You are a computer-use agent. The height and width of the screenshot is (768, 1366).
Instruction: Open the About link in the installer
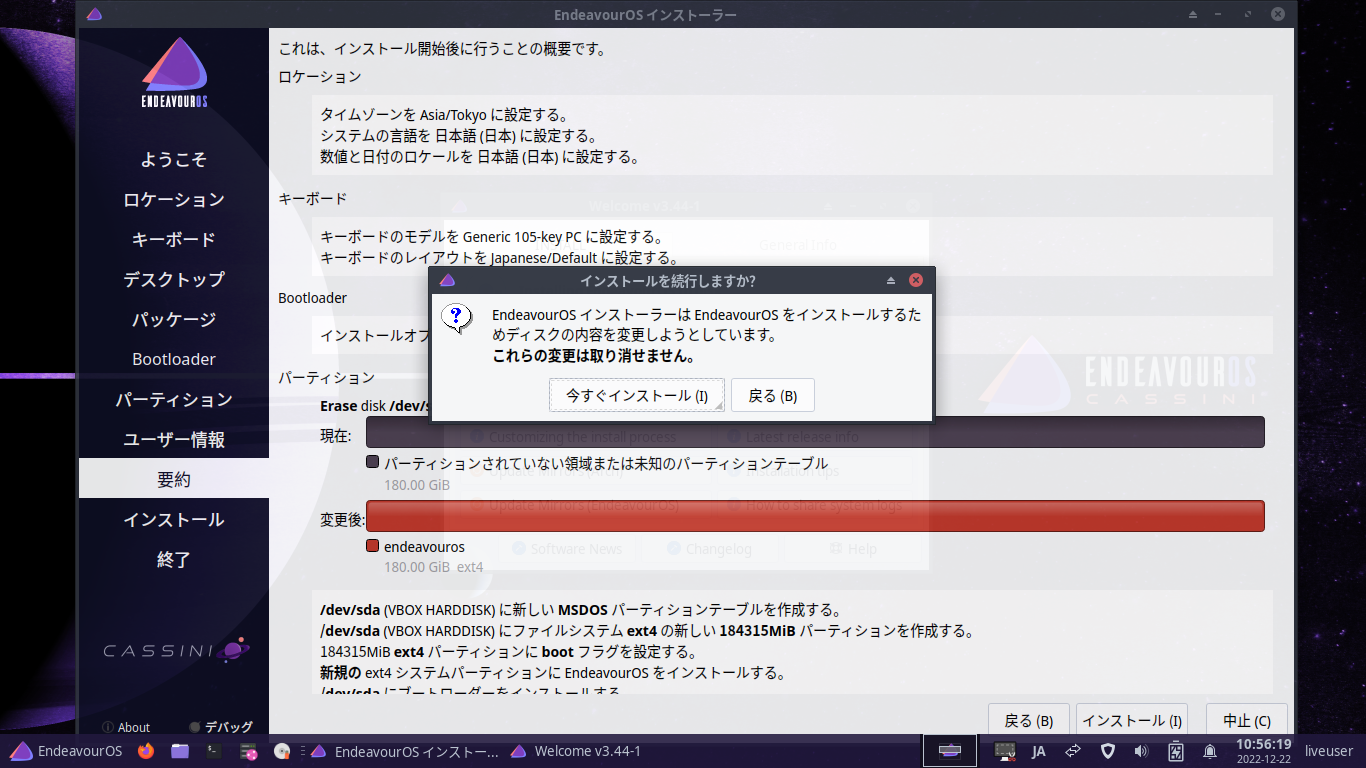point(126,727)
